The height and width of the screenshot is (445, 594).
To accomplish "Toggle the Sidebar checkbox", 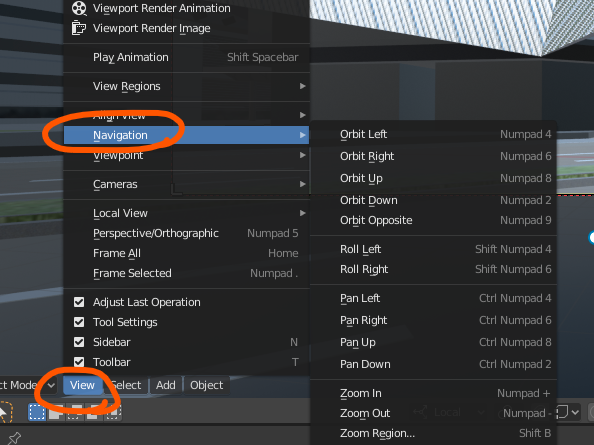I will (79, 342).
